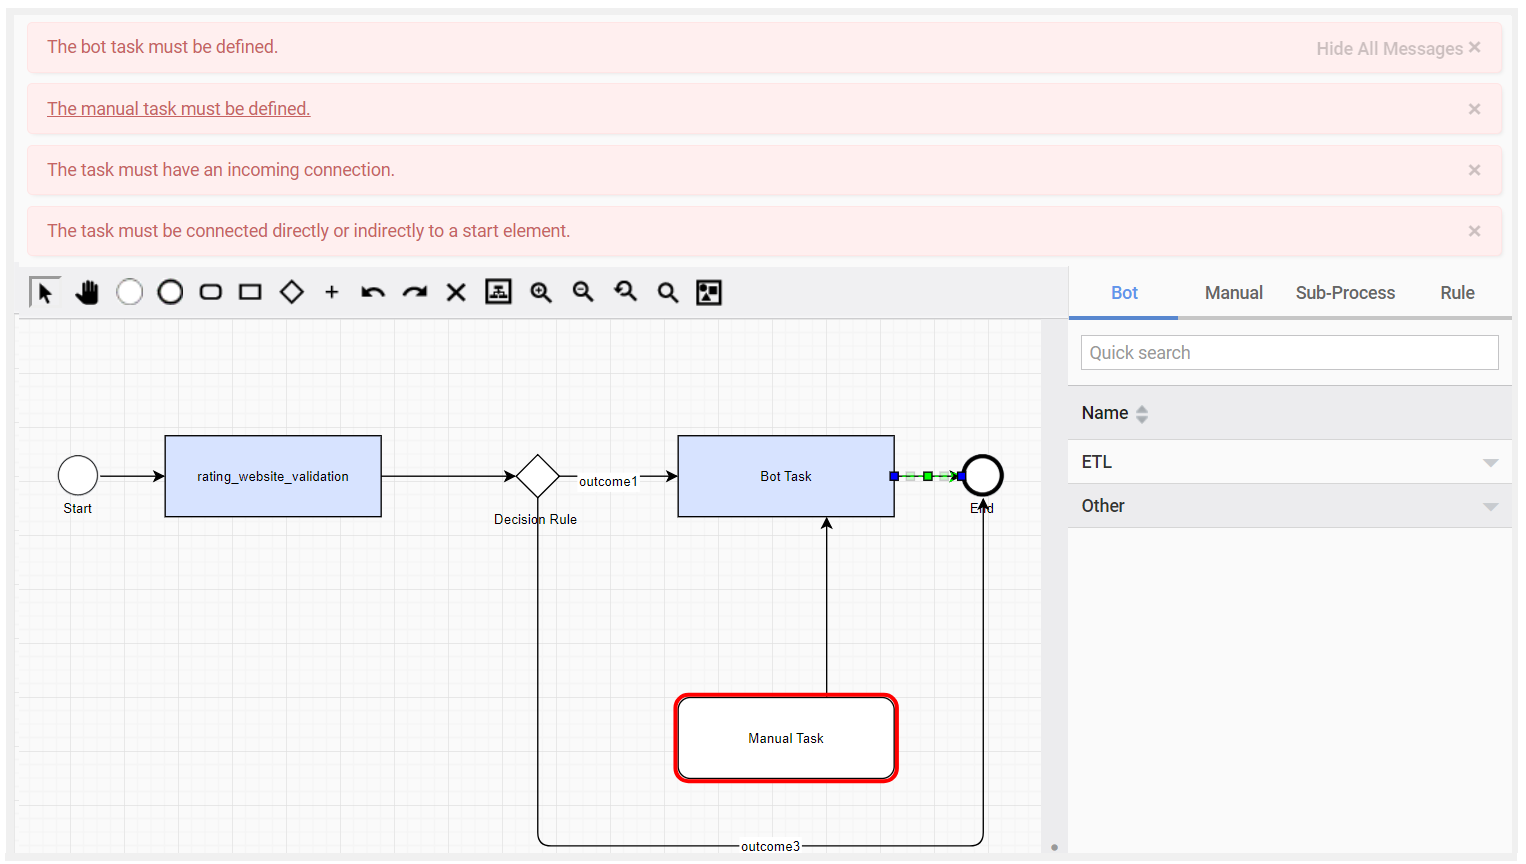Switch to the Manual tab
The width and height of the screenshot is (1526, 864).
coord(1233,293)
